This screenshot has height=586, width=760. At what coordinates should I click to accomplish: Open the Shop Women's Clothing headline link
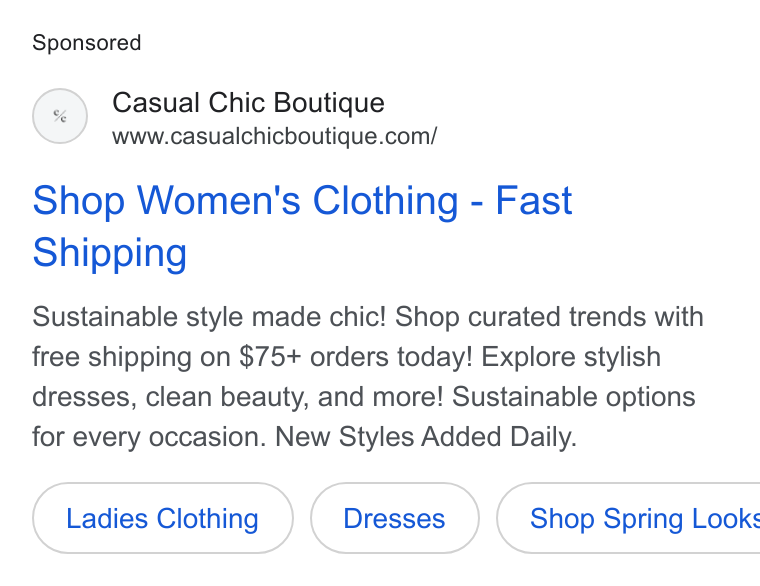302,226
